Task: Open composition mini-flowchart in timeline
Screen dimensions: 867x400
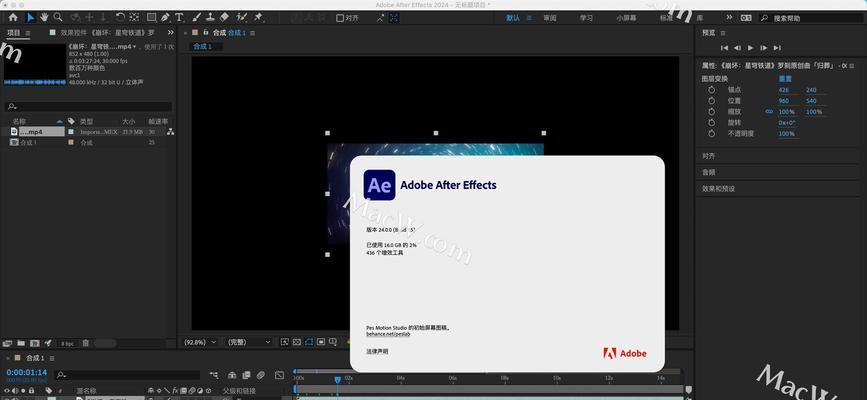Action: pyautogui.click(x=214, y=375)
